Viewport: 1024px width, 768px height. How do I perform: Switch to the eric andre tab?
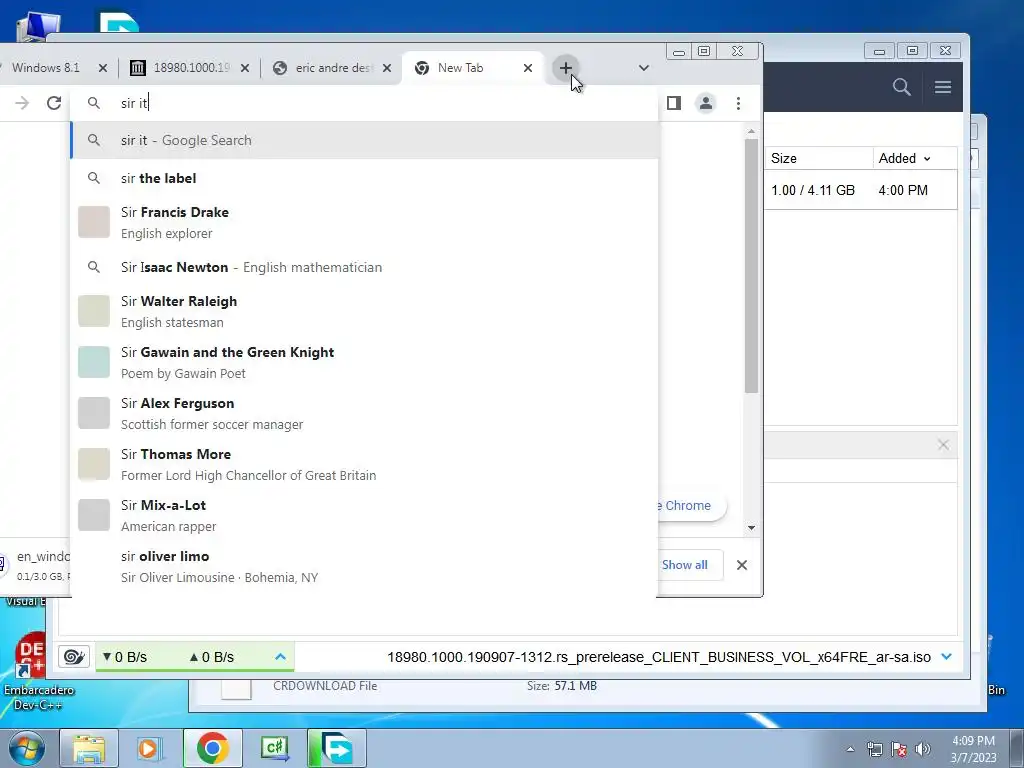tap(332, 68)
